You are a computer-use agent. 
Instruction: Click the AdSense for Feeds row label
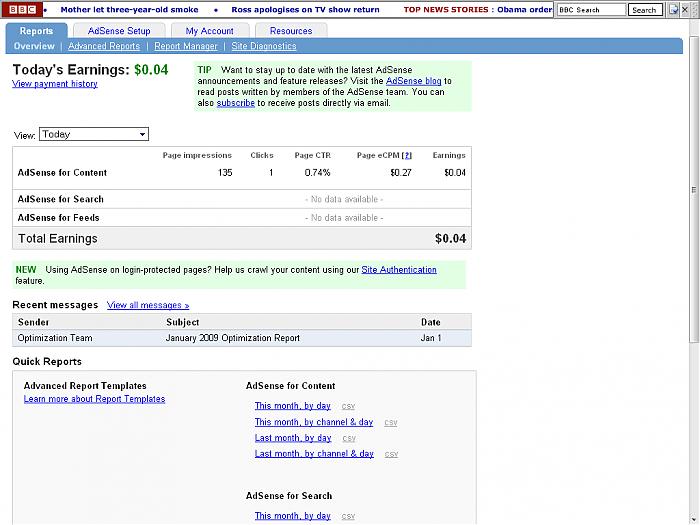(x=58, y=218)
